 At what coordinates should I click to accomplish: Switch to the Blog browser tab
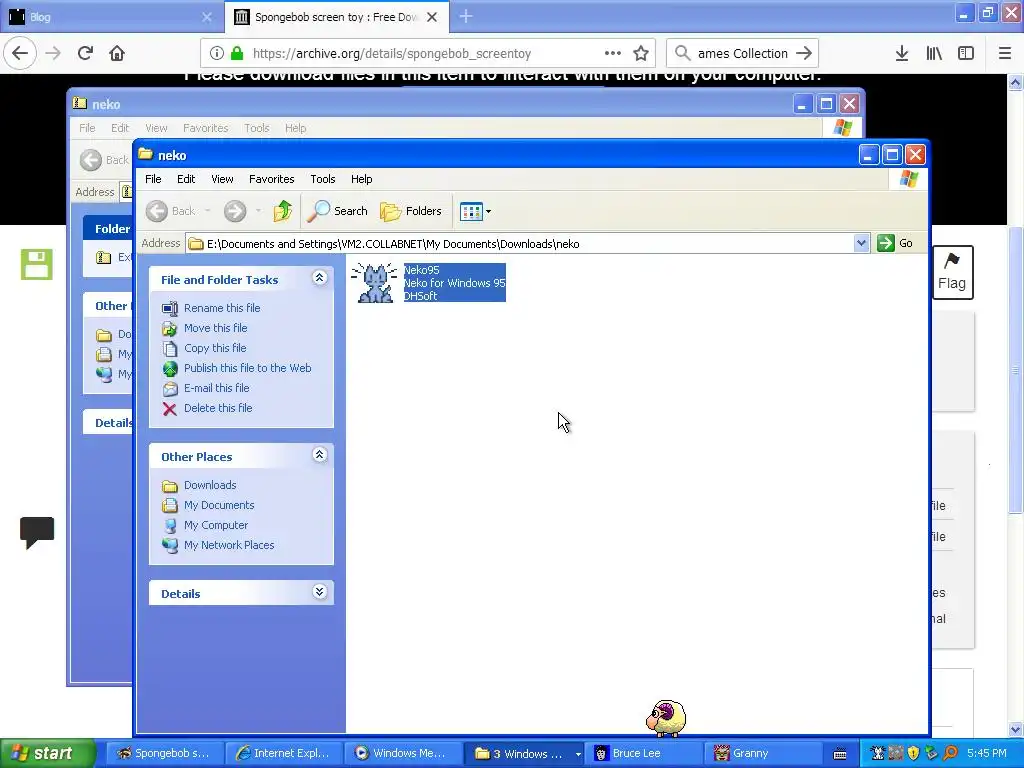[111, 17]
